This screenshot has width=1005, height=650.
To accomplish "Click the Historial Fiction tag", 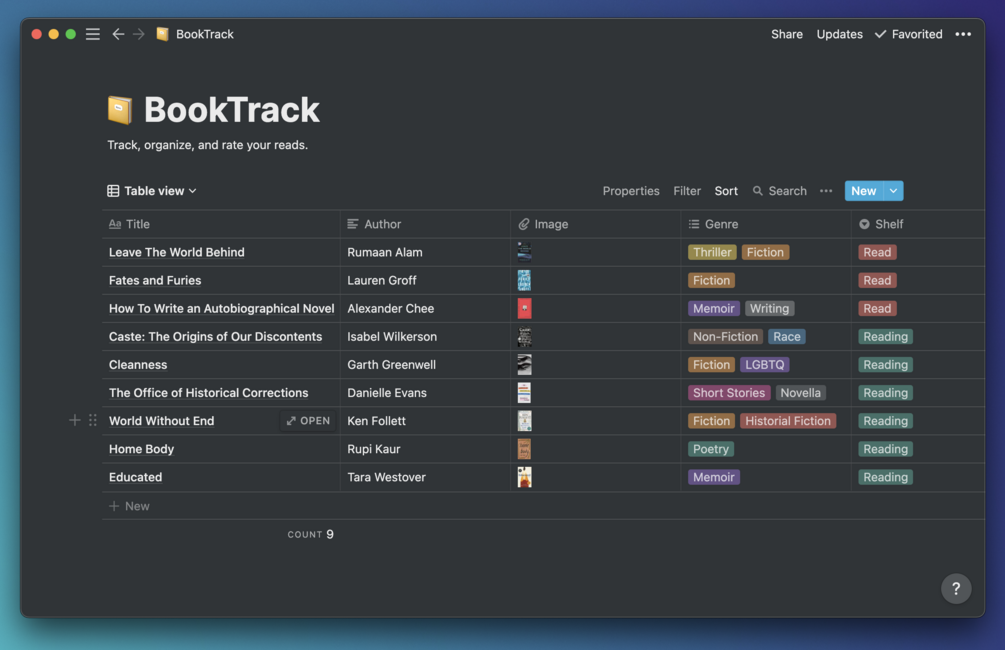I will click(788, 421).
